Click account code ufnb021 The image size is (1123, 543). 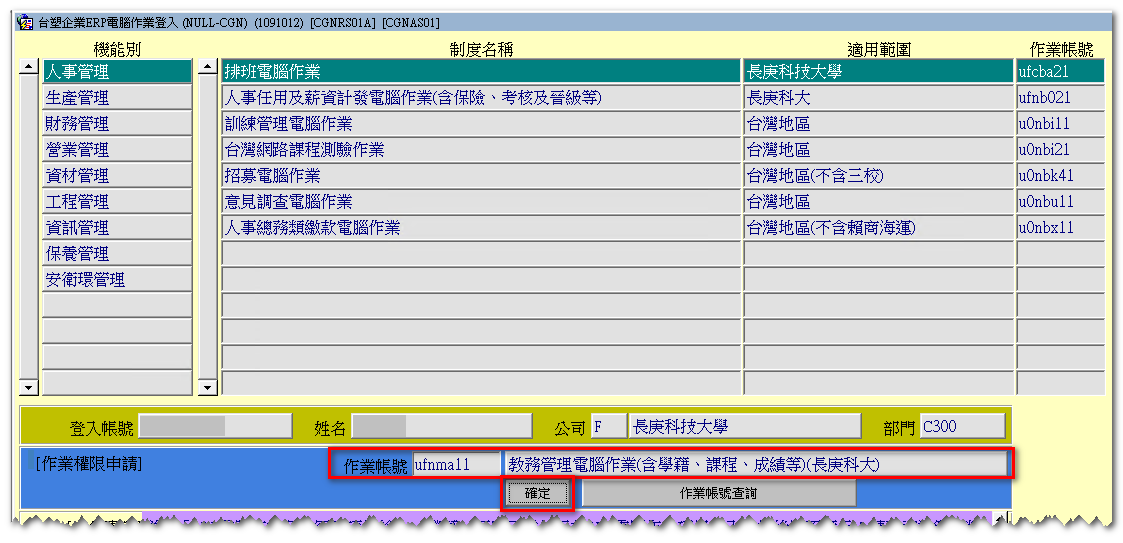tap(1061, 97)
